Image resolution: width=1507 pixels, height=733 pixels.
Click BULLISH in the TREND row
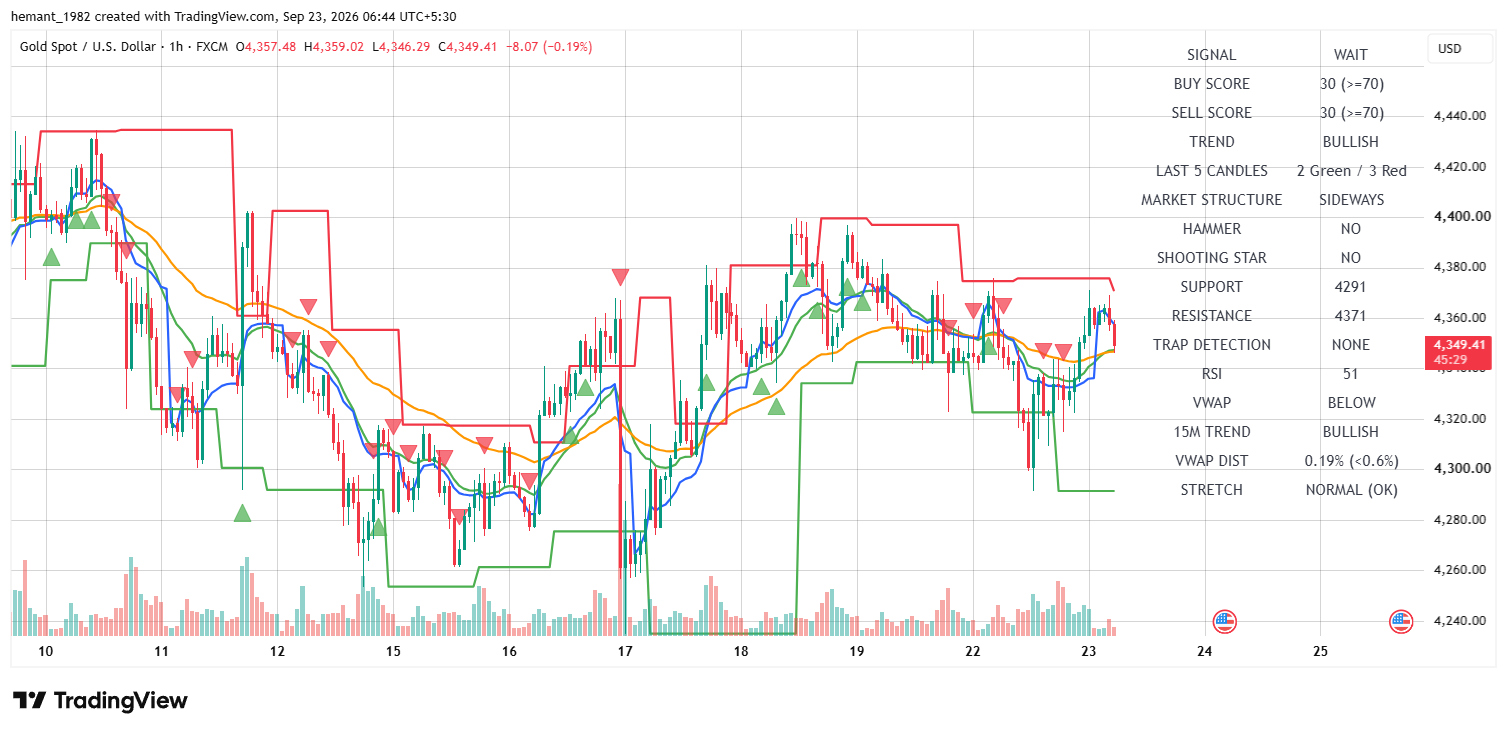[x=1350, y=142]
